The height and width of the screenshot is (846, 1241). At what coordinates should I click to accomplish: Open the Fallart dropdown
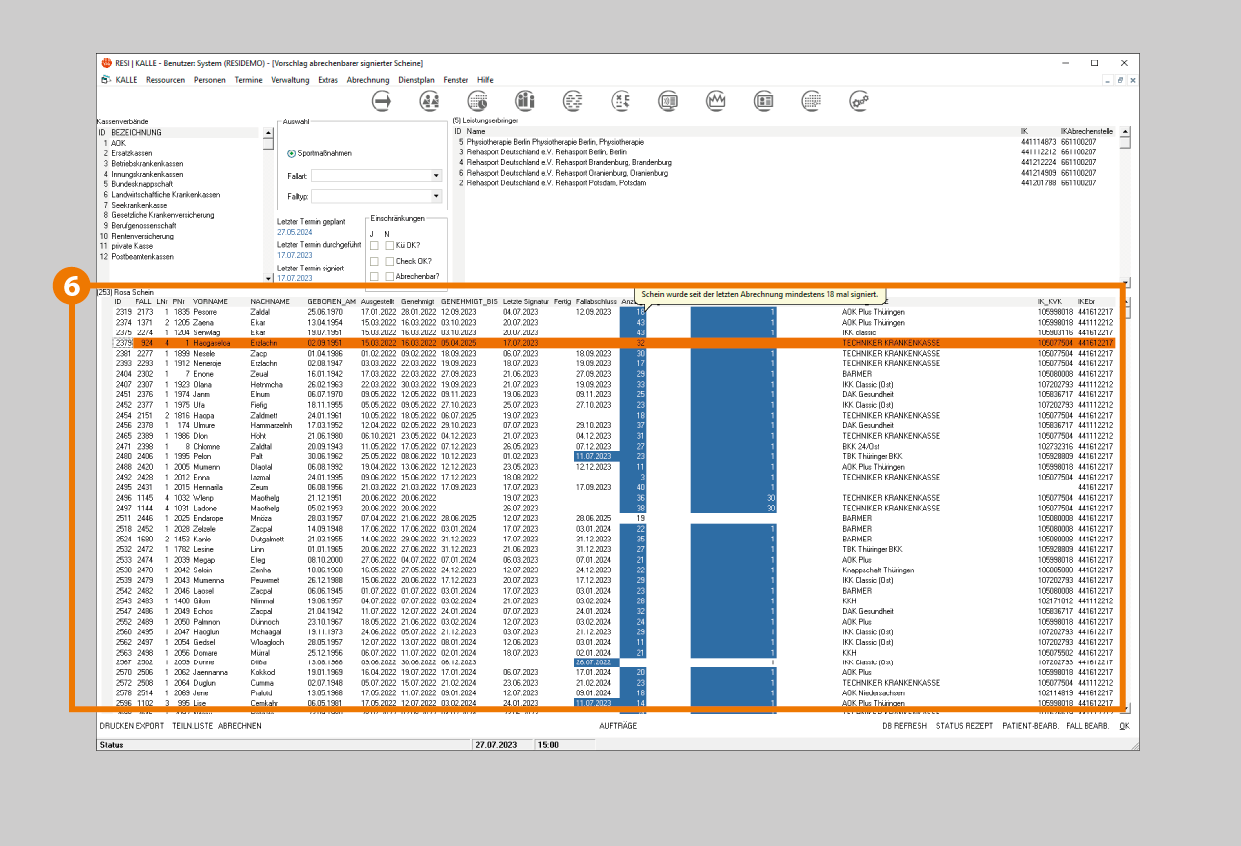[436, 175]
